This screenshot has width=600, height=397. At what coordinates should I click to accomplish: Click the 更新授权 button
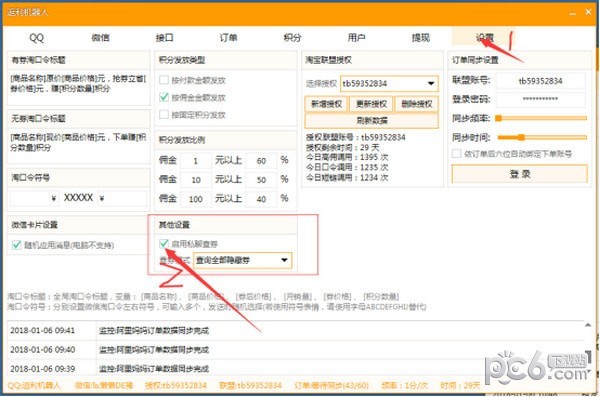click(371, 104)
